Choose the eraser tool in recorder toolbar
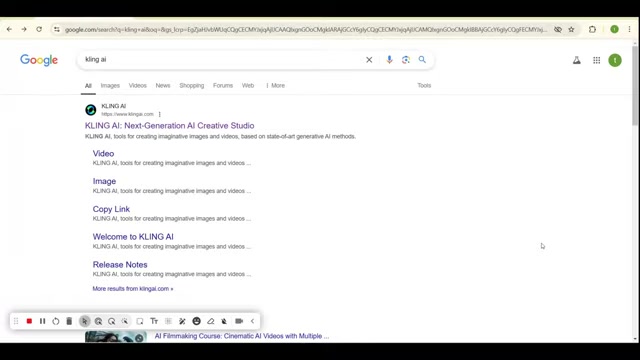 click(x=211, y=321)
